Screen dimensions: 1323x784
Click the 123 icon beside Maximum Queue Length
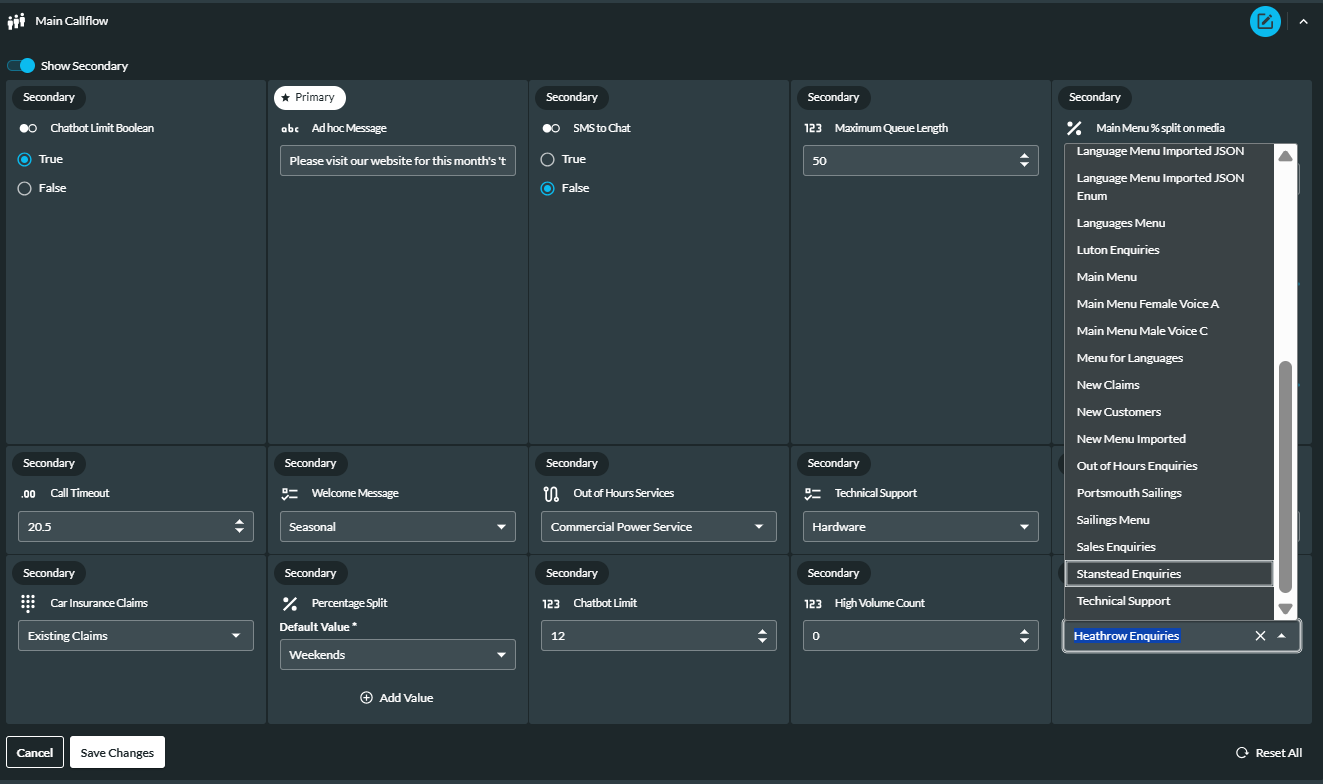coord(813,128)
